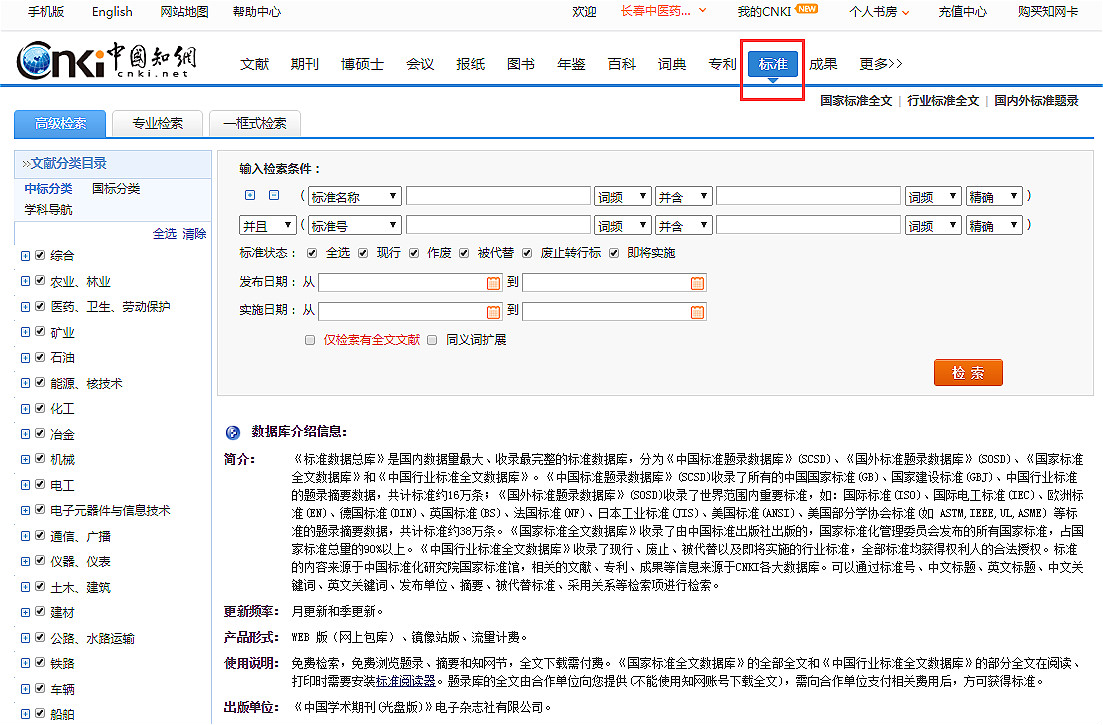Remove a search condition row with minus icon
Screen dimensions: 1103x725
274,195
